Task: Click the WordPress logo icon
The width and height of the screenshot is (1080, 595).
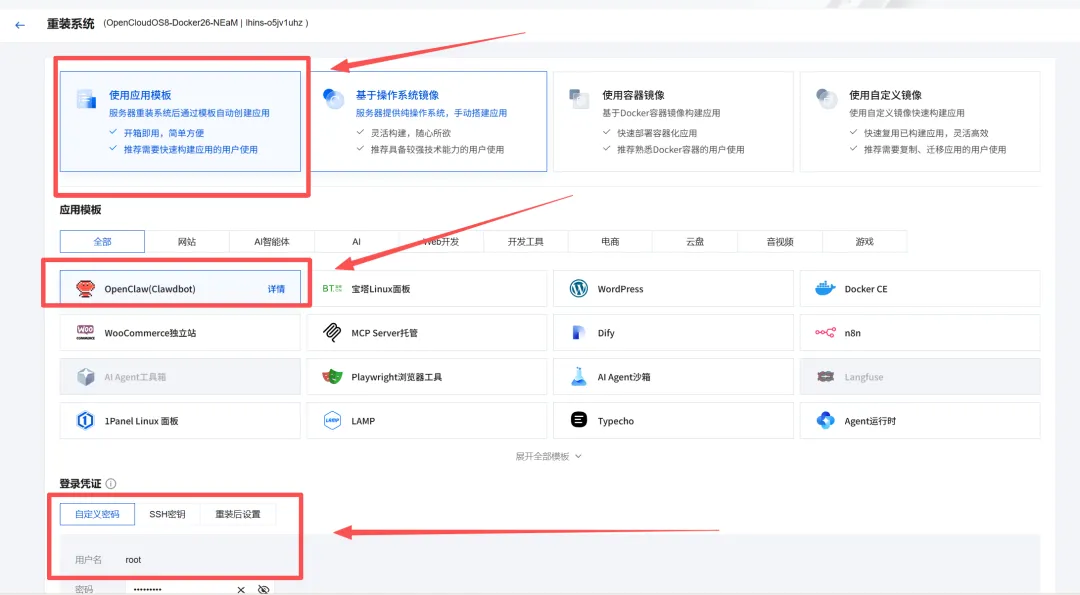Action: coord(579,289)
